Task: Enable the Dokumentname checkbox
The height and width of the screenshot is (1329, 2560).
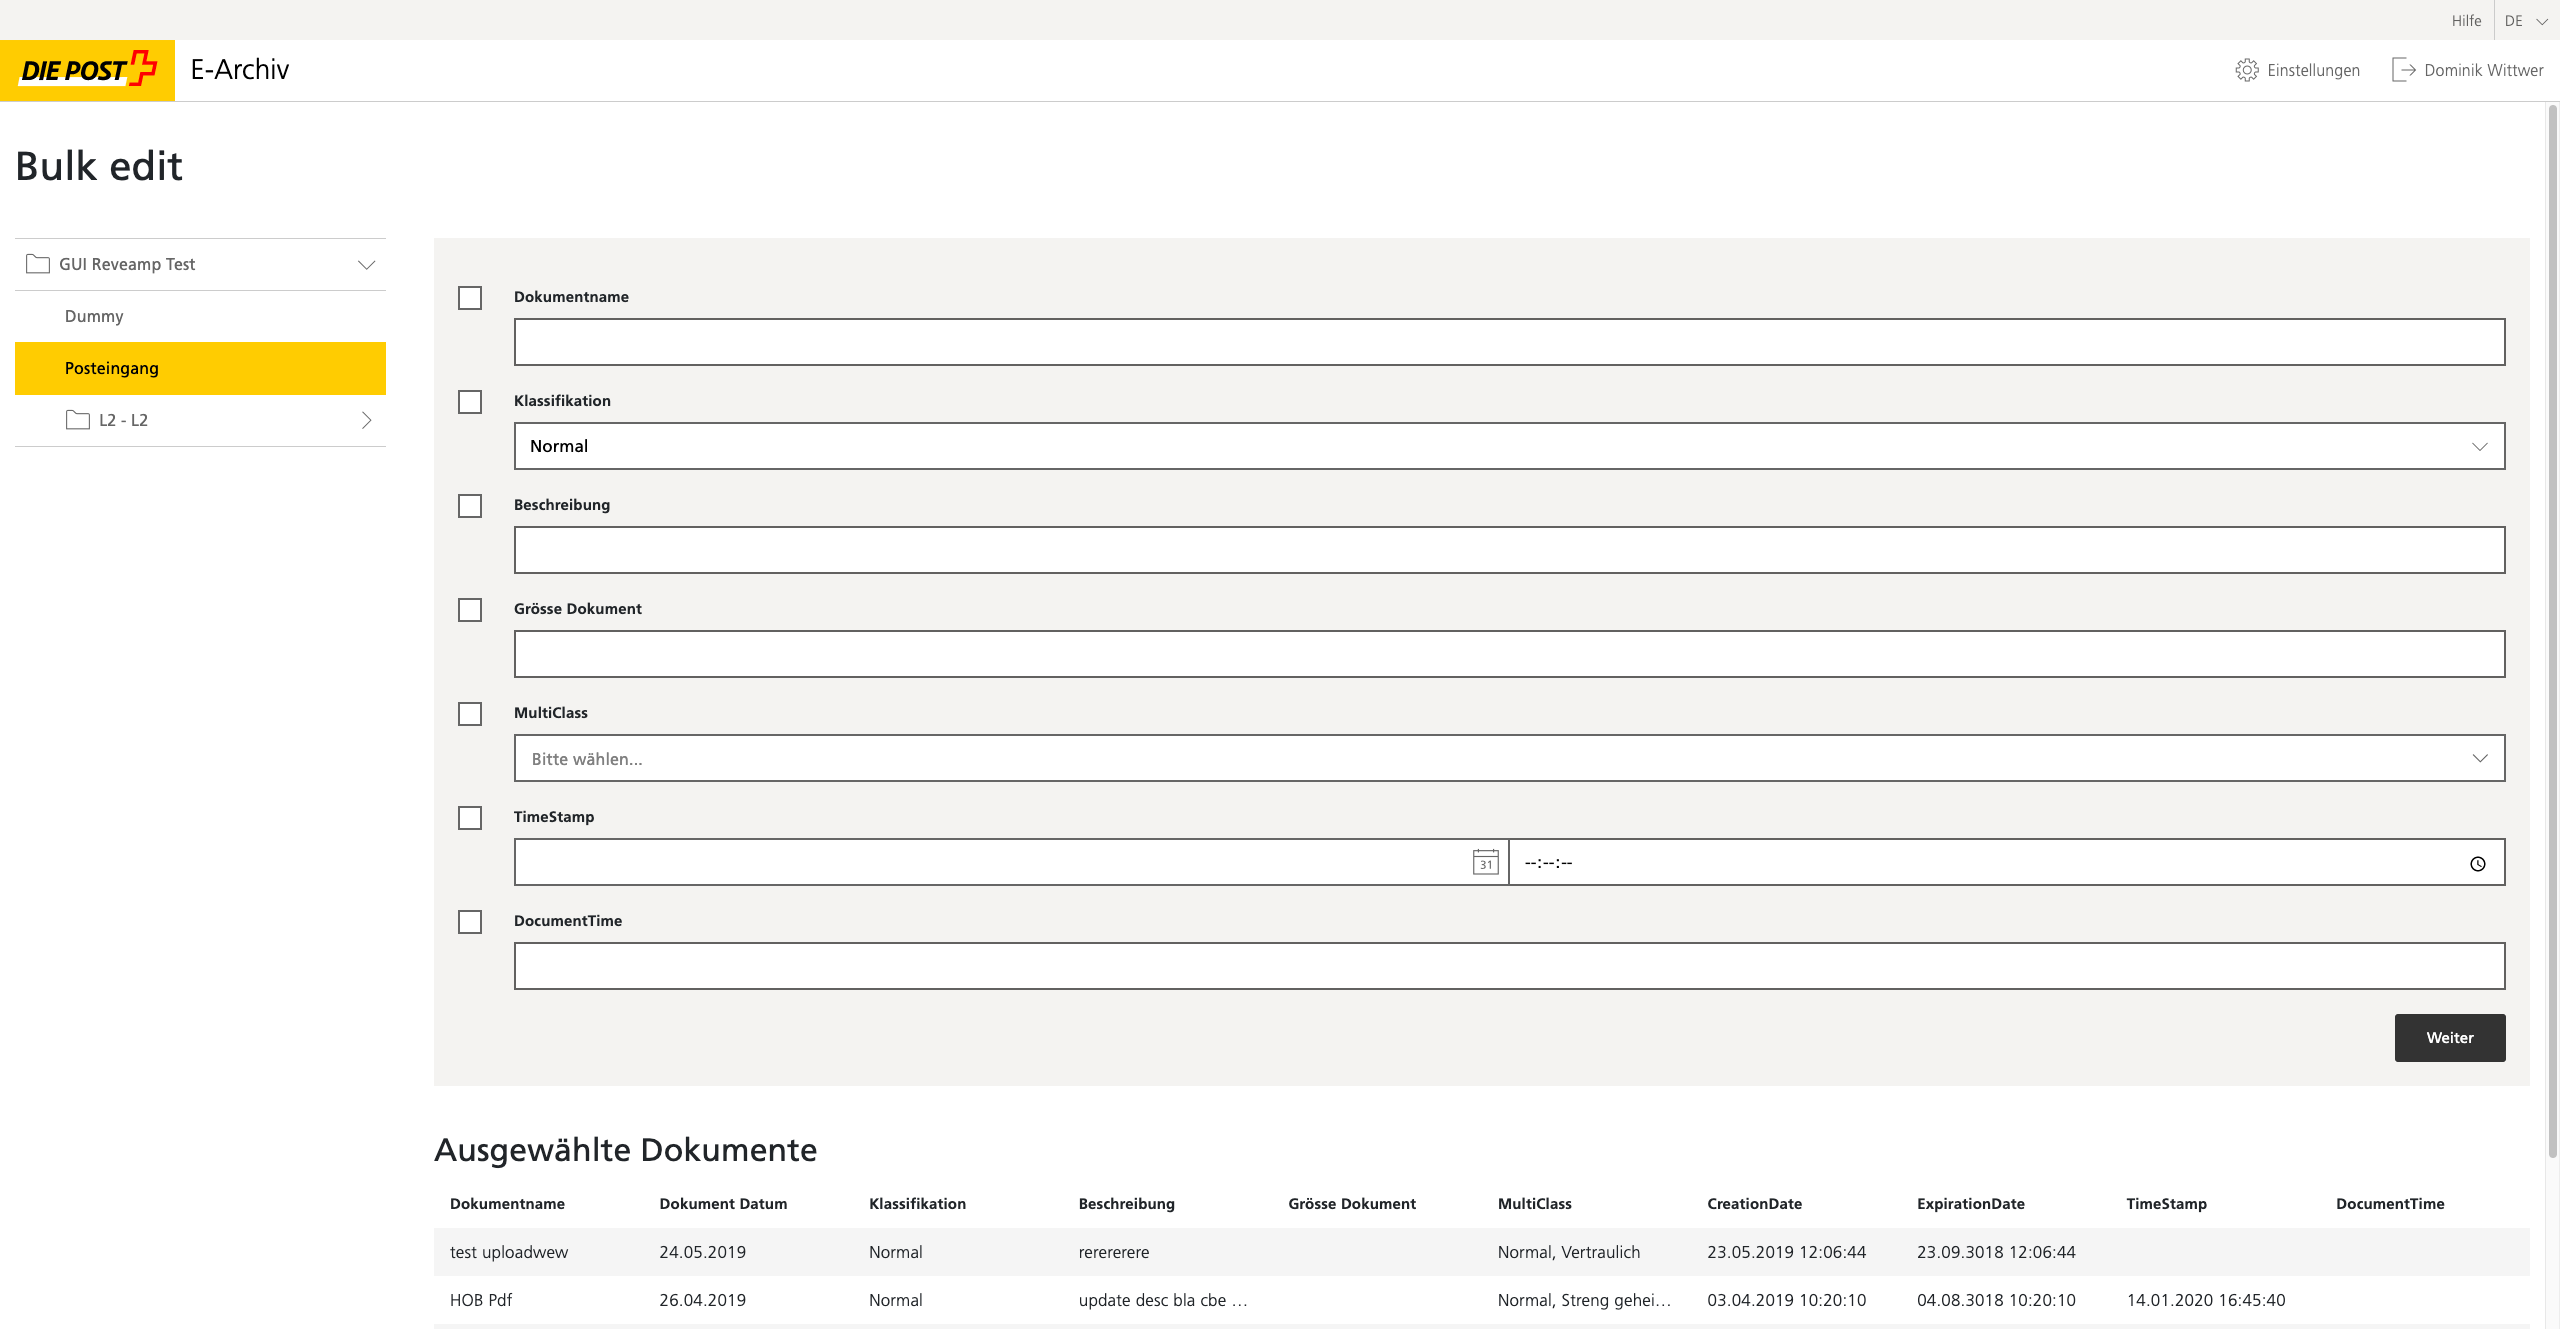Action: coord(470,298)
